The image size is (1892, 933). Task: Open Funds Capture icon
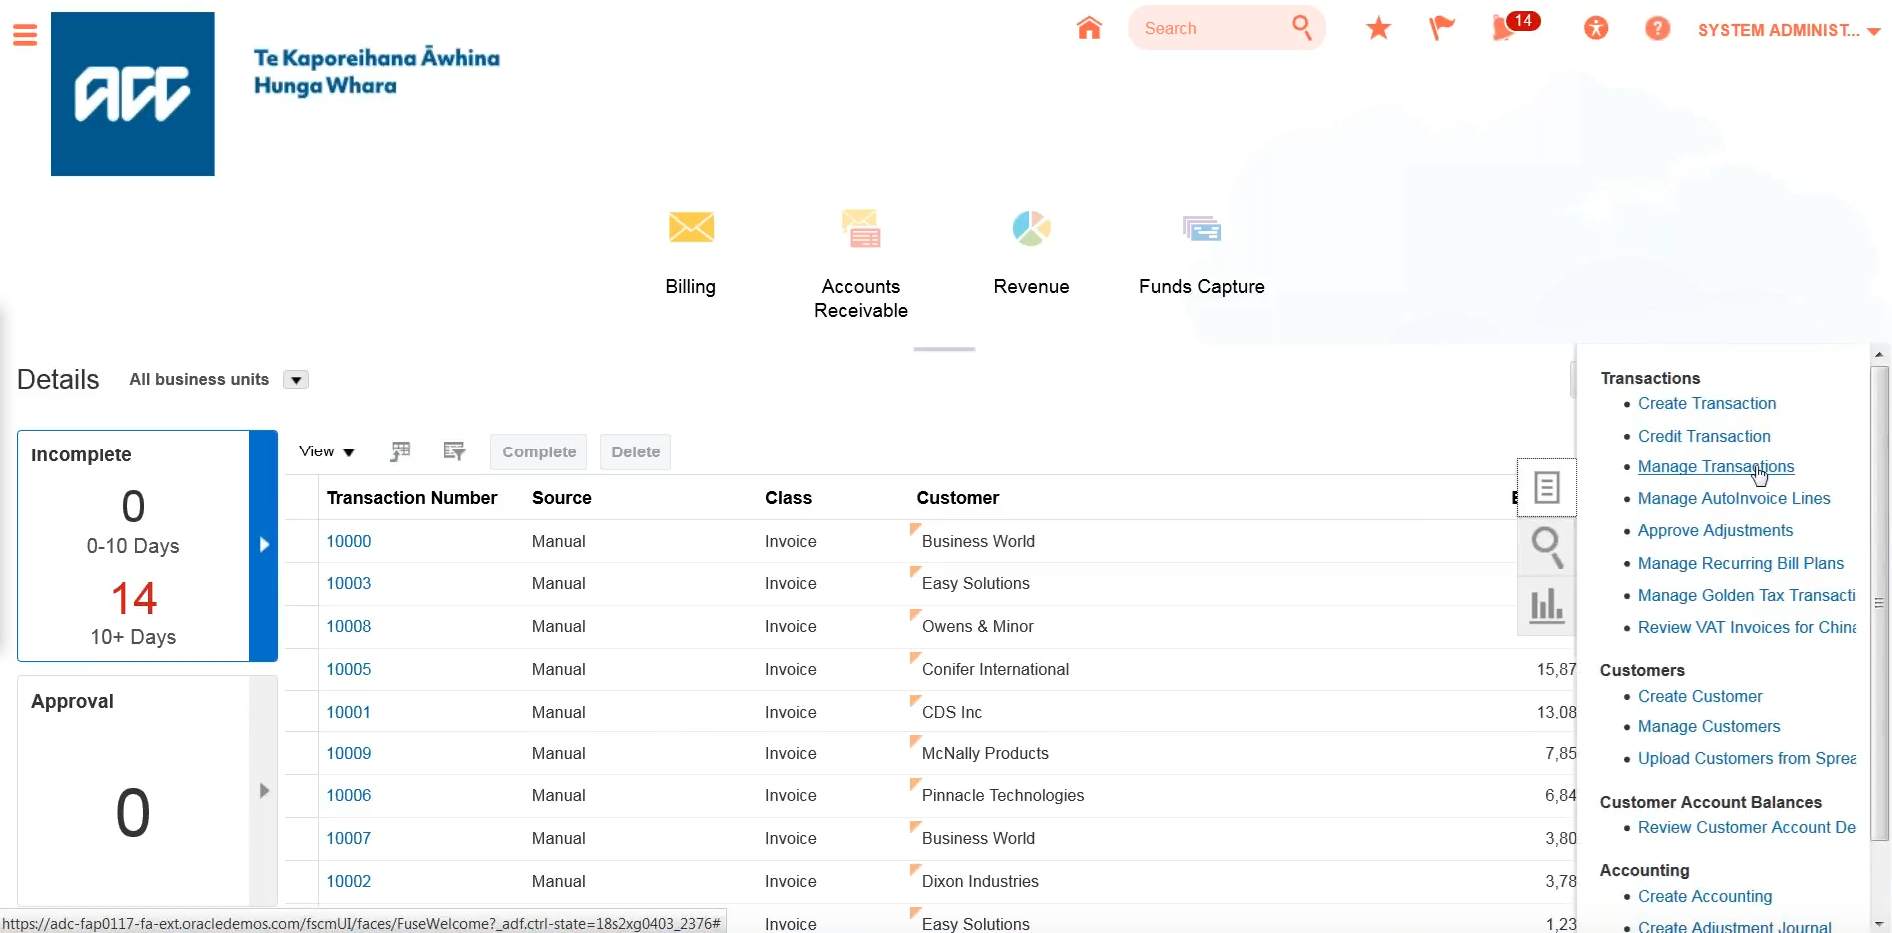coord(1201,229)
